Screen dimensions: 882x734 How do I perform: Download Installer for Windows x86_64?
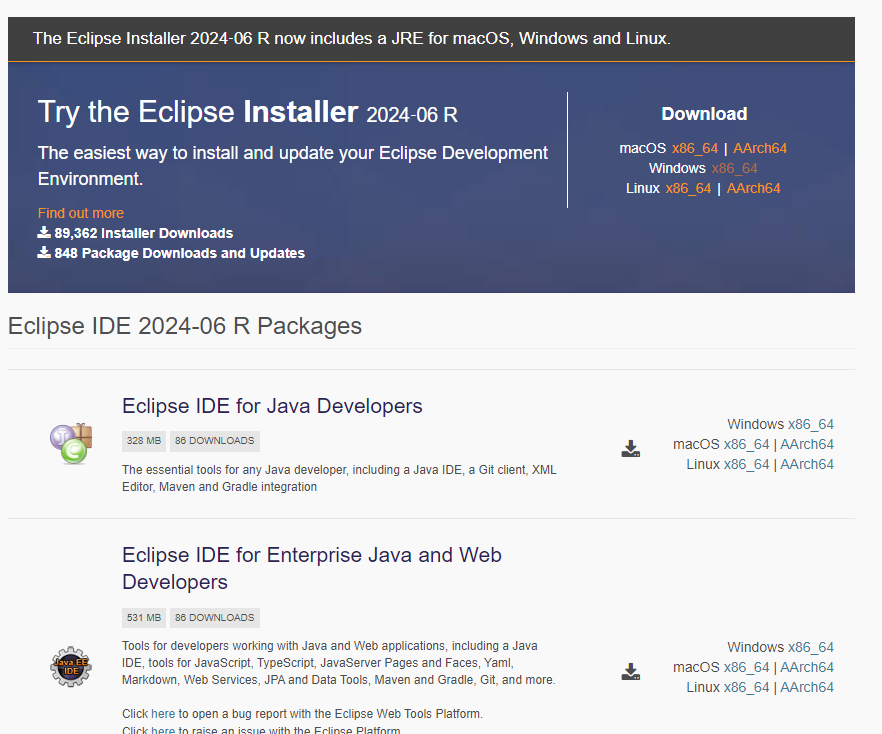coord(735,169)
